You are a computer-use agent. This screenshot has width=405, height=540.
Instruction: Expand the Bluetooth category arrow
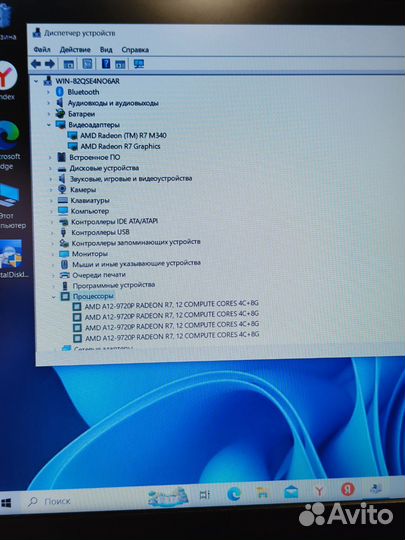(x=49, y=92)
